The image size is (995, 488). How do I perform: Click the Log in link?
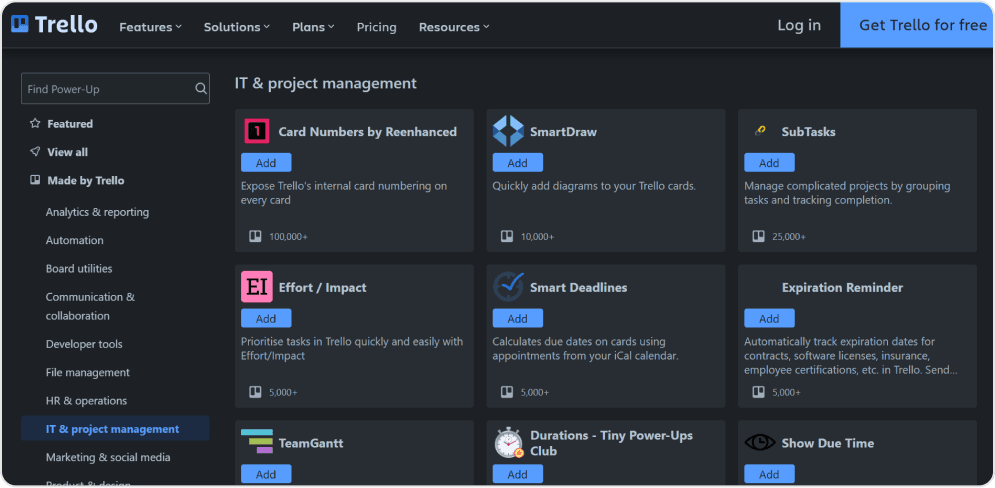tap(799, 25)
